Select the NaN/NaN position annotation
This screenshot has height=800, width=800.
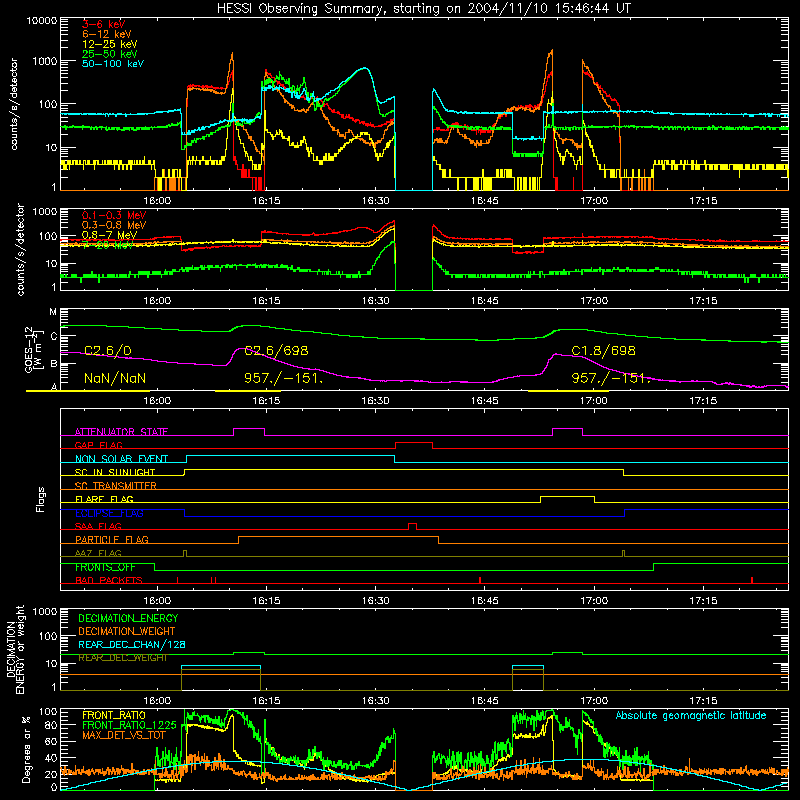pos(115,378)
